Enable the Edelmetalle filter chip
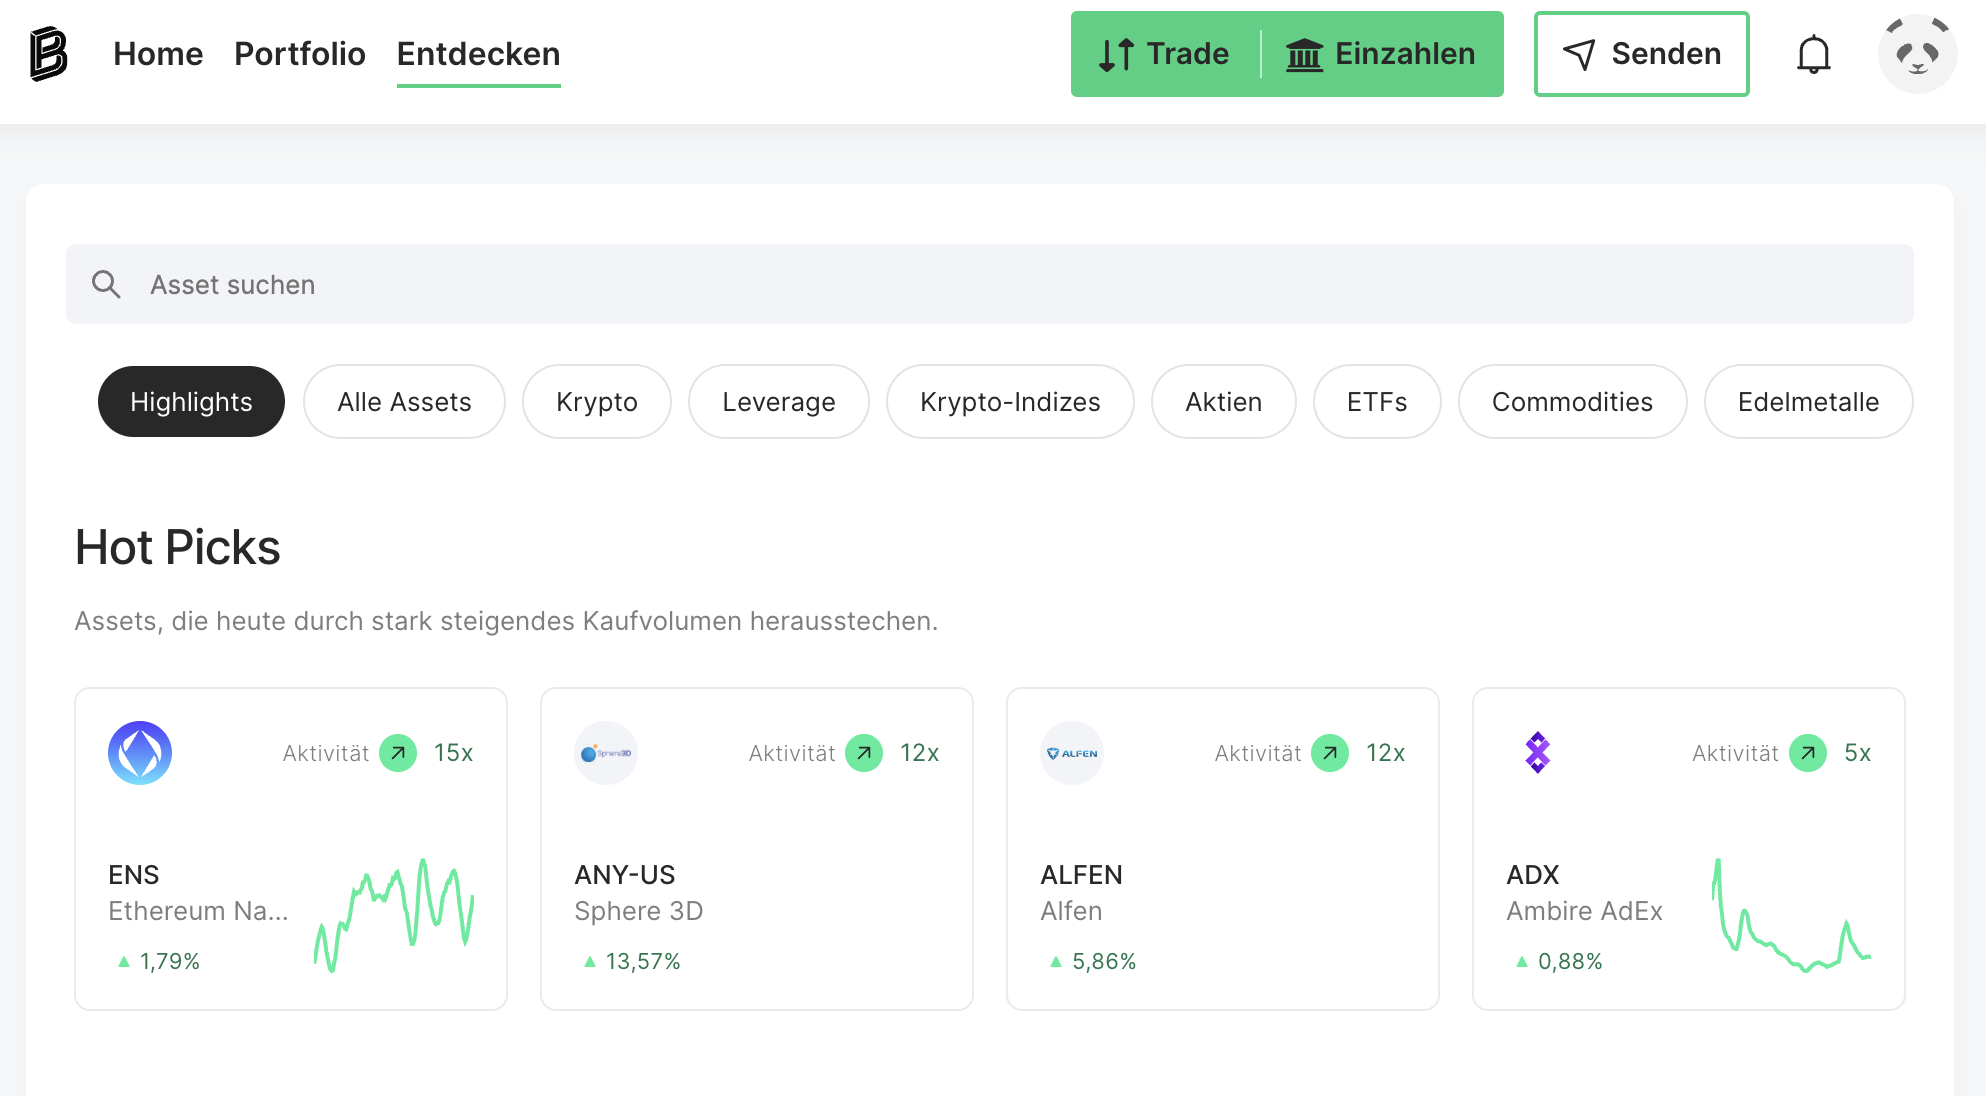This screenshot has width=1986, height=1096. click(x=1807, y=402)
